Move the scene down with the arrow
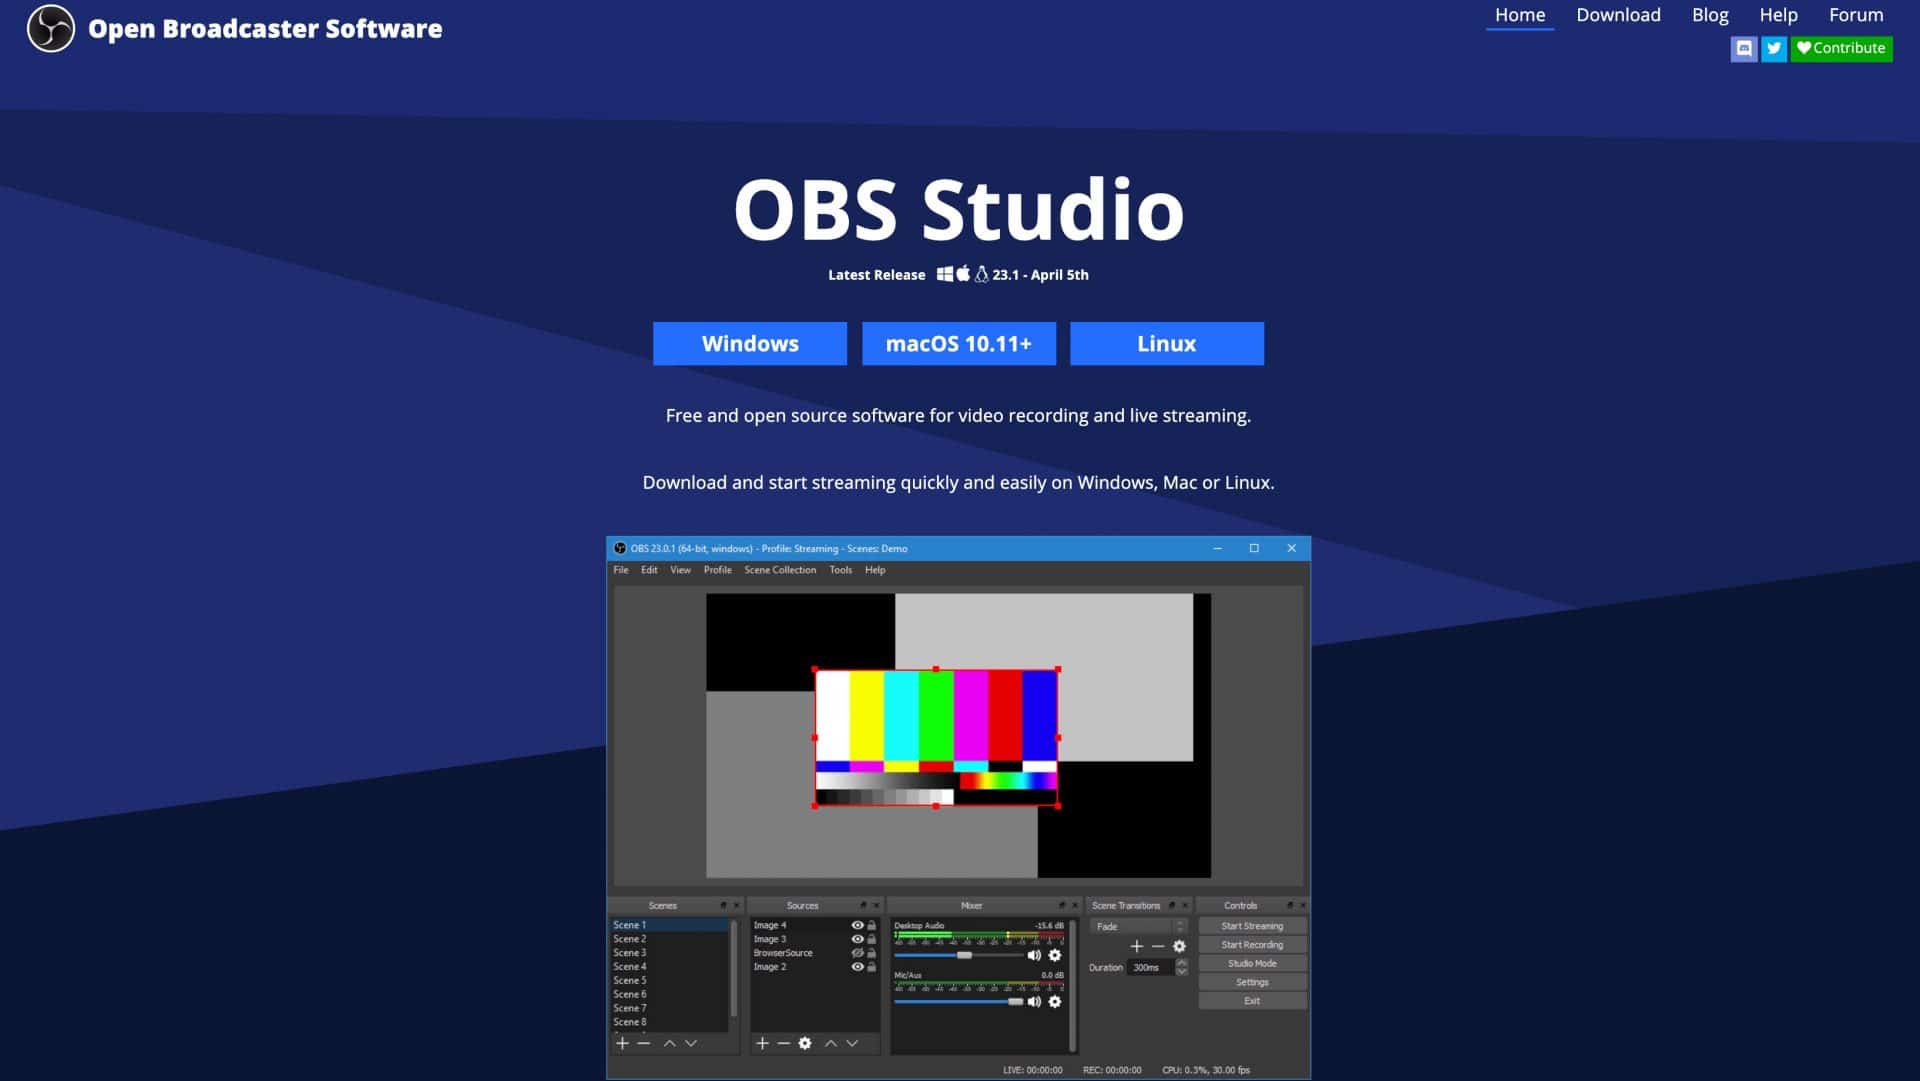1920x1081 pixels. (x=691, y=1043)
